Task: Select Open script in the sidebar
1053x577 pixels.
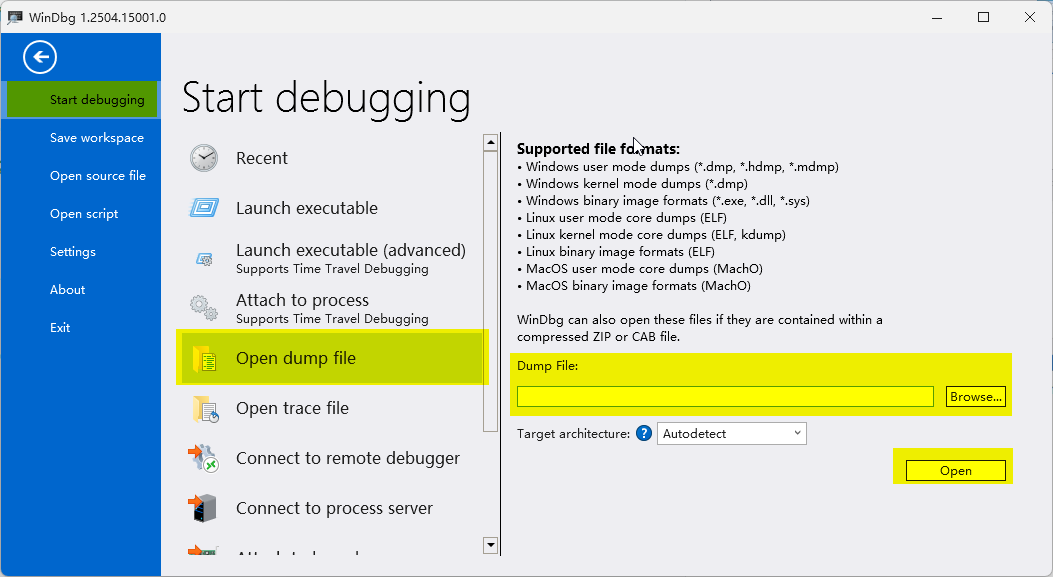Action: coord(84,214)
